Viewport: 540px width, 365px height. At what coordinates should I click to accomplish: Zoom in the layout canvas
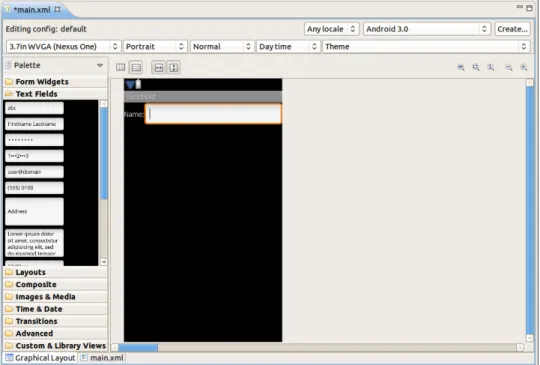click(x=524, y=67)
